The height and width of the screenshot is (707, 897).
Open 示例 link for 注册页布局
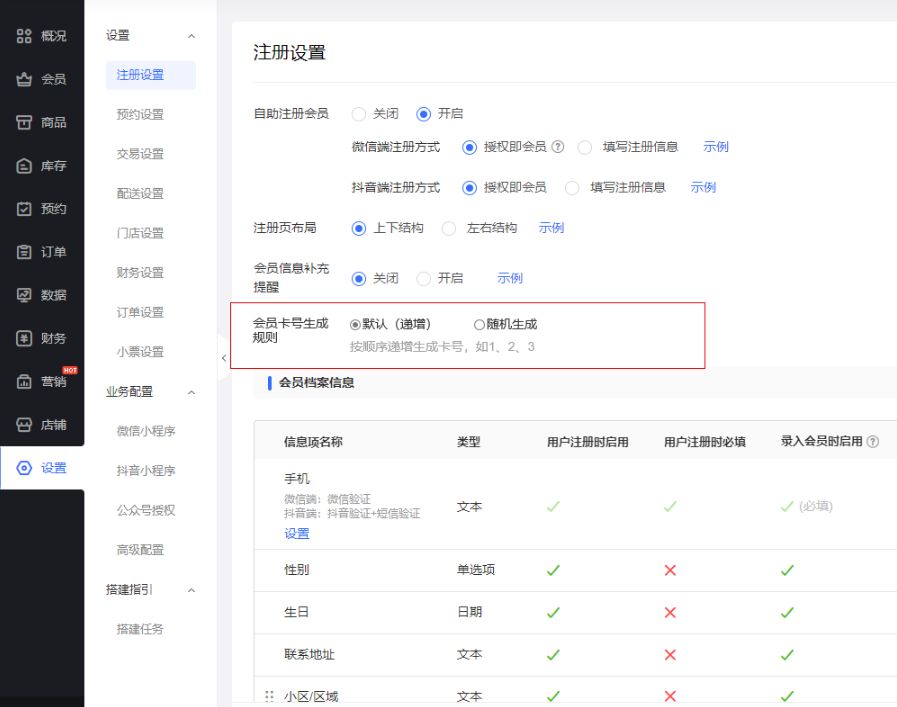click(x=551, y=228)
